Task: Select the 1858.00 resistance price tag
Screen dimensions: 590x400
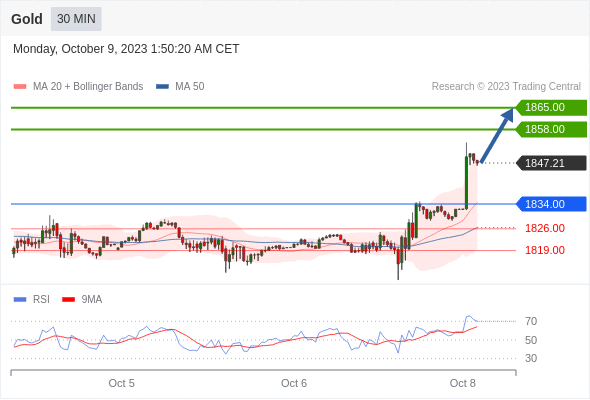Action: coord(551,129)
